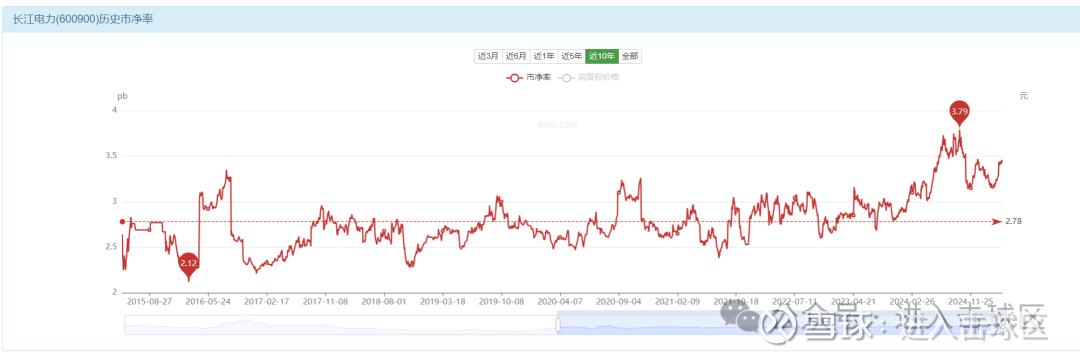Viewport: 1080px width, 360px height.
Task: Show 全部 historical data
Action: pos(630,56)
